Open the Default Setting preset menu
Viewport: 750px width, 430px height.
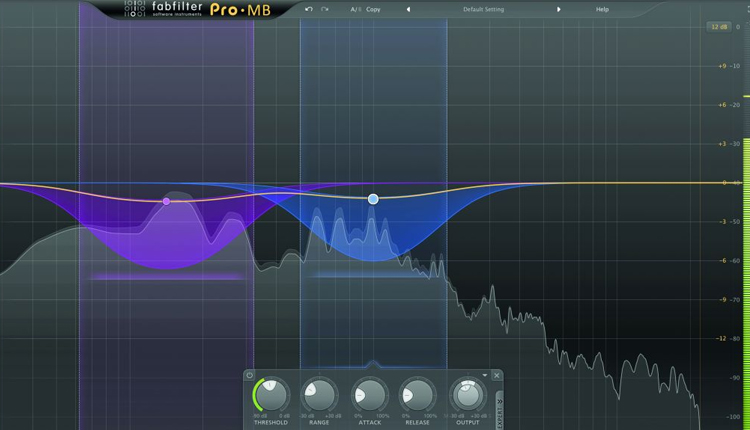click(483, 9)
